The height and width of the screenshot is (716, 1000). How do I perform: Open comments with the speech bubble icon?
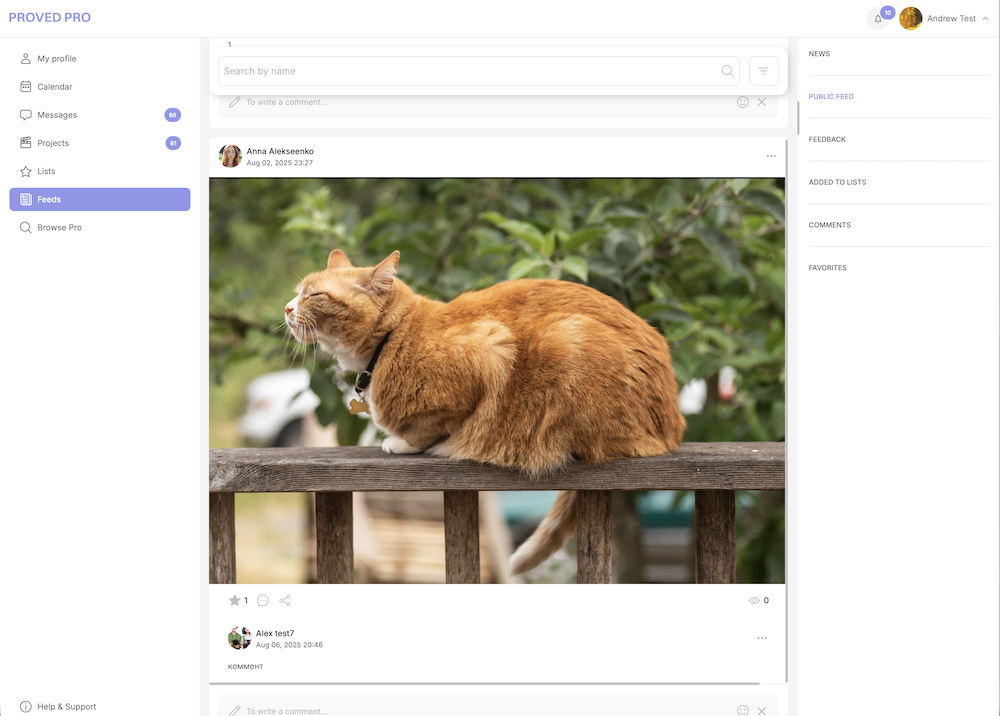point(263,601)
